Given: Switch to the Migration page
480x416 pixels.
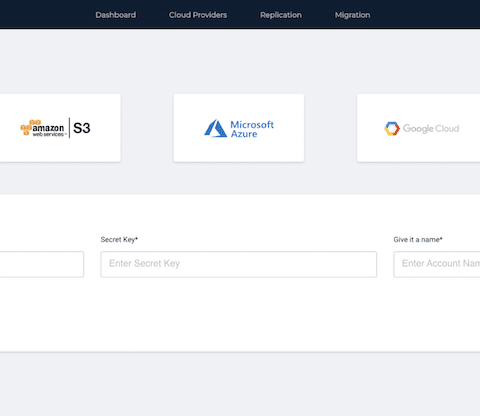Looking at the screenshot, I should click(352, 15).
